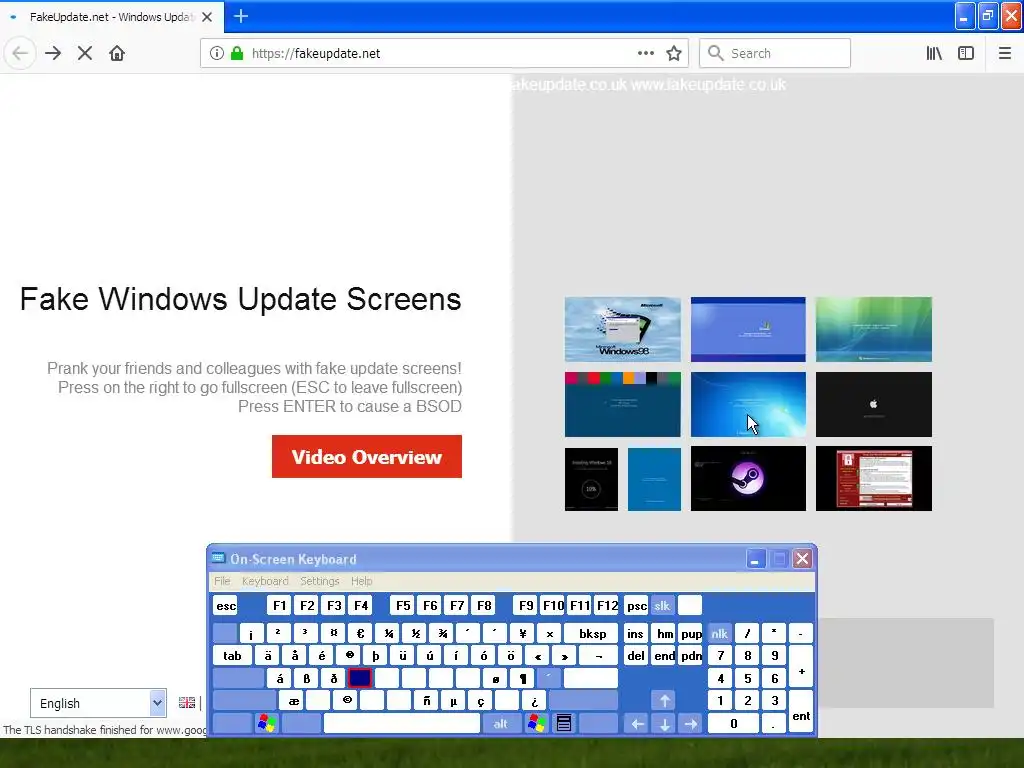Minimize the On-Screen Keyboard window
Viewport: 1024px width, 768px height.
[756, 559]
